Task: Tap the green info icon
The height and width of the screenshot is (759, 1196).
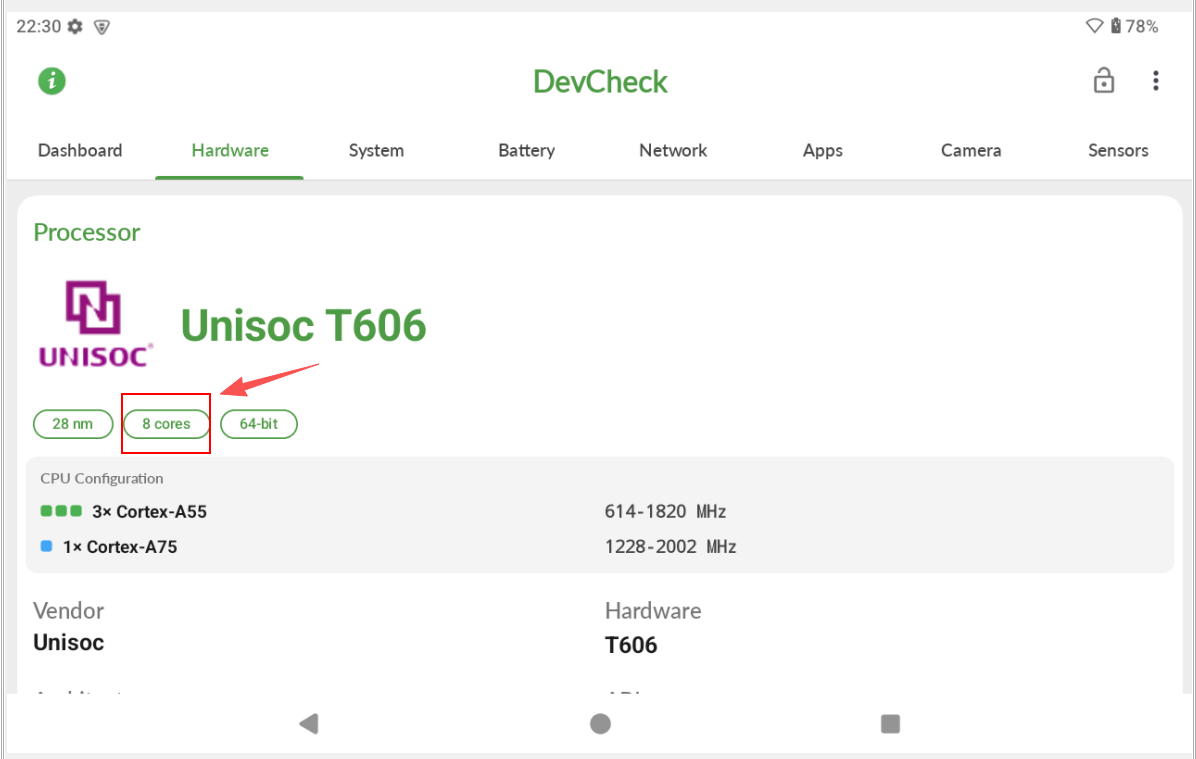Action: pos(52,81)
